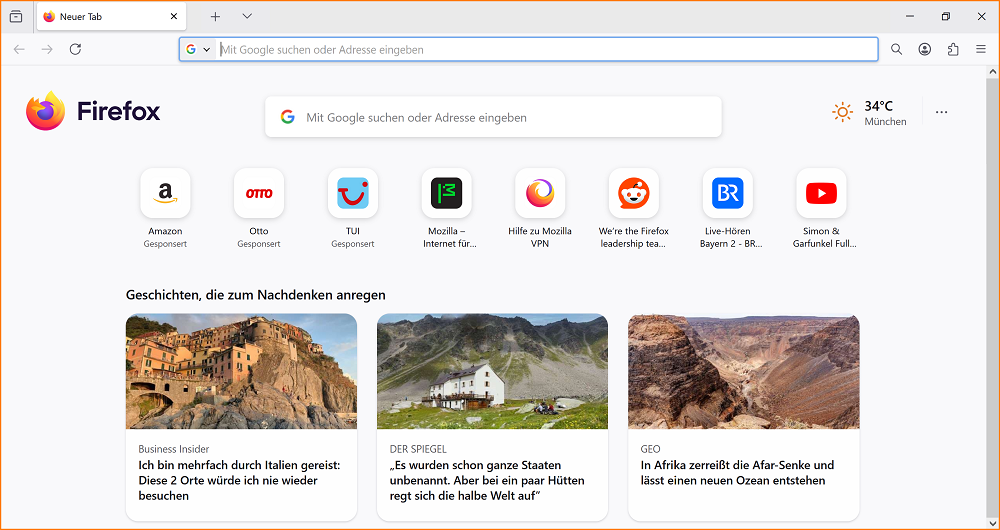Open the Hilfe zu Mozilla VPN shortcut
This screenshot has width=1000, height=530.
(x=540, y=209)
